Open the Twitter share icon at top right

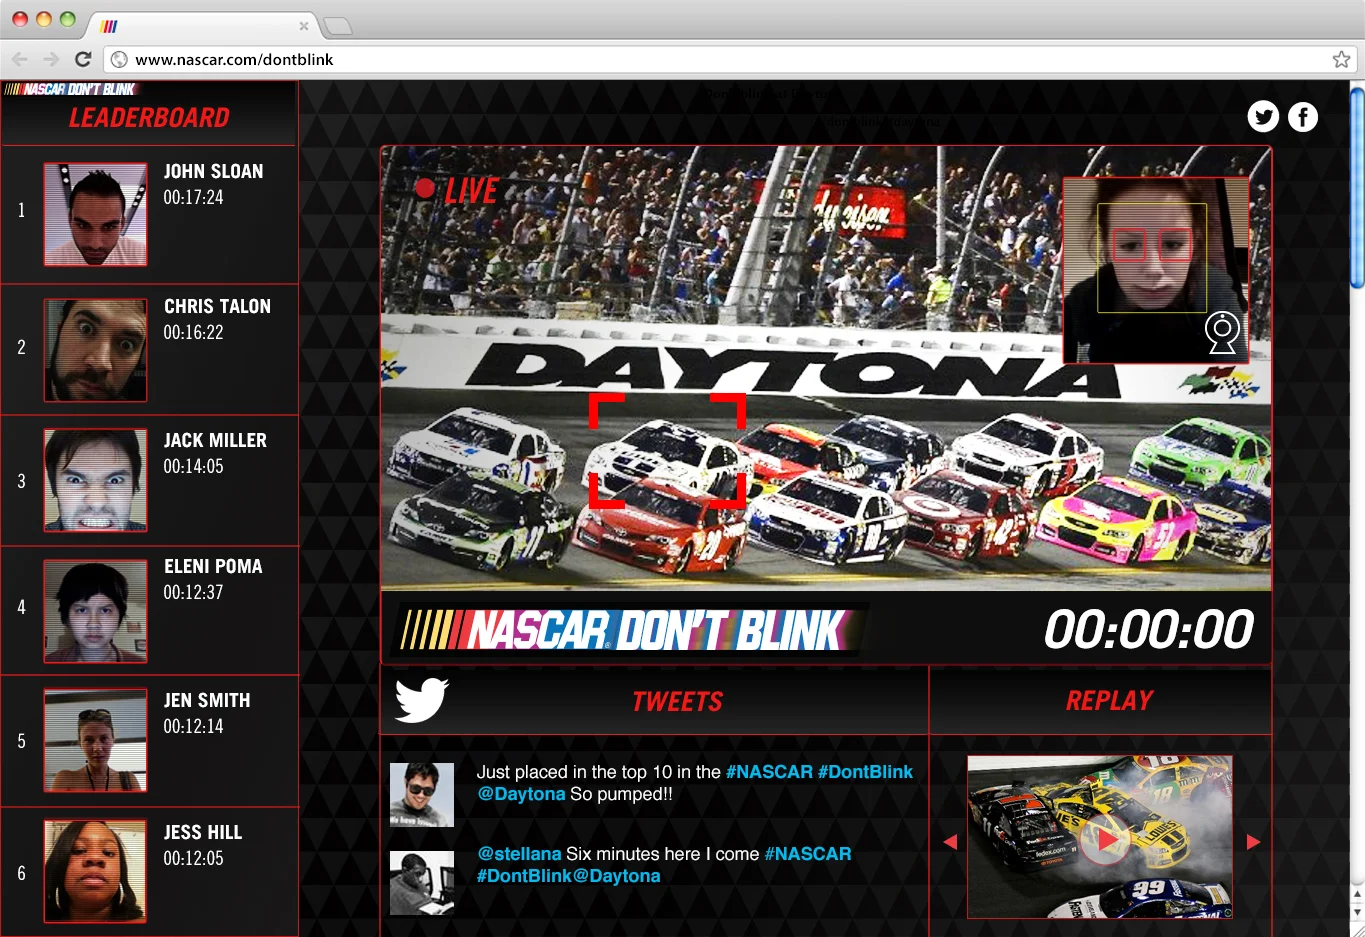pos(1263,117)
